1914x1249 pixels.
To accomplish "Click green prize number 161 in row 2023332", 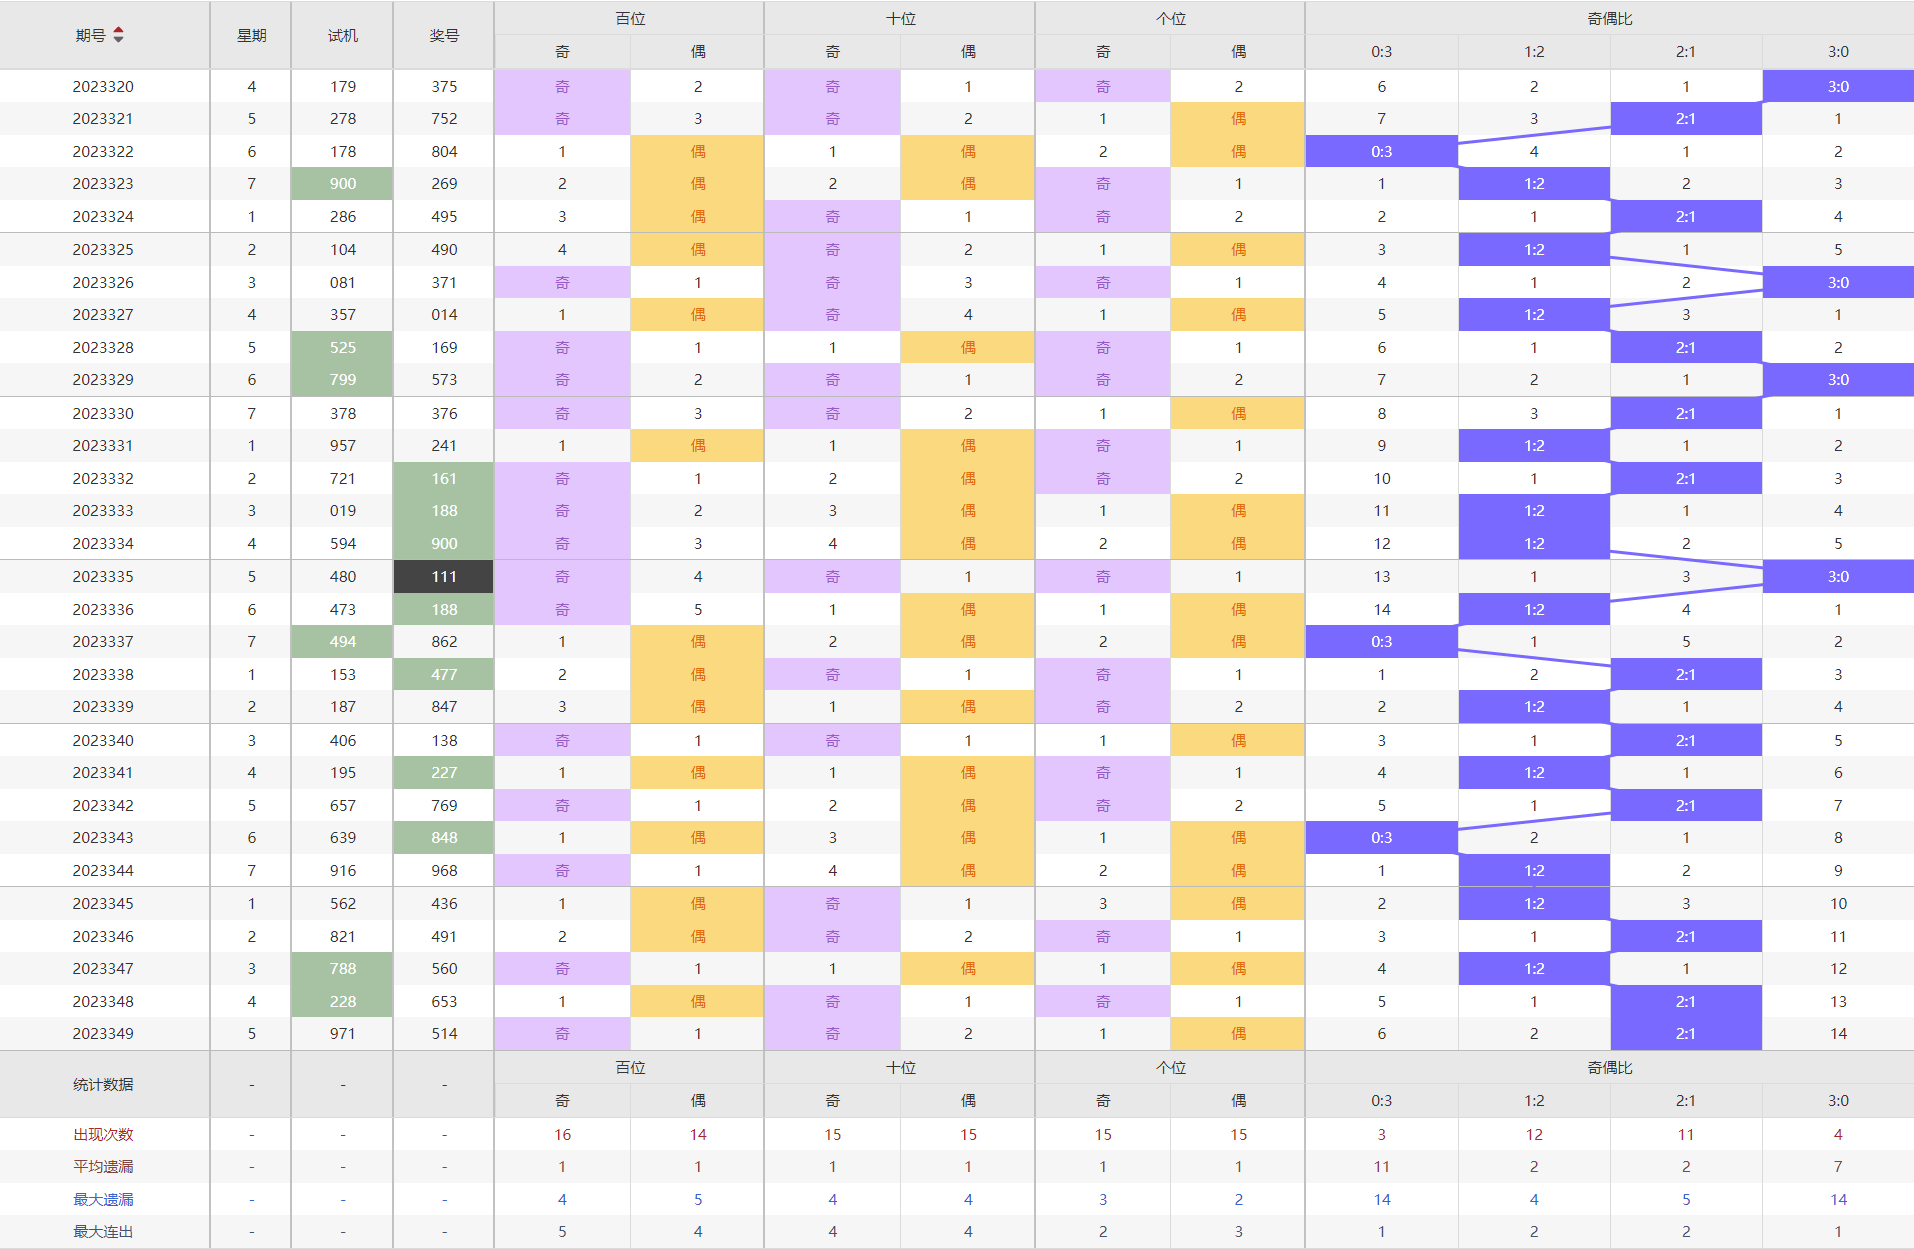I will point(444,479).
